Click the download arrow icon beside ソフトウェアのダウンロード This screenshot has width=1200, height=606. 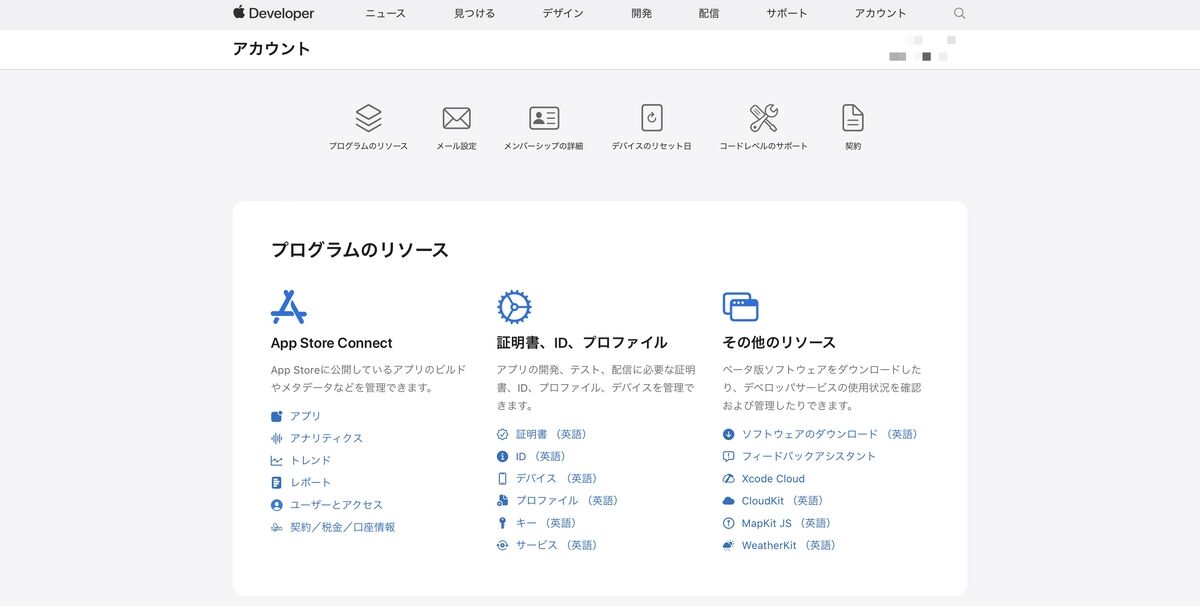click(729, 434)
